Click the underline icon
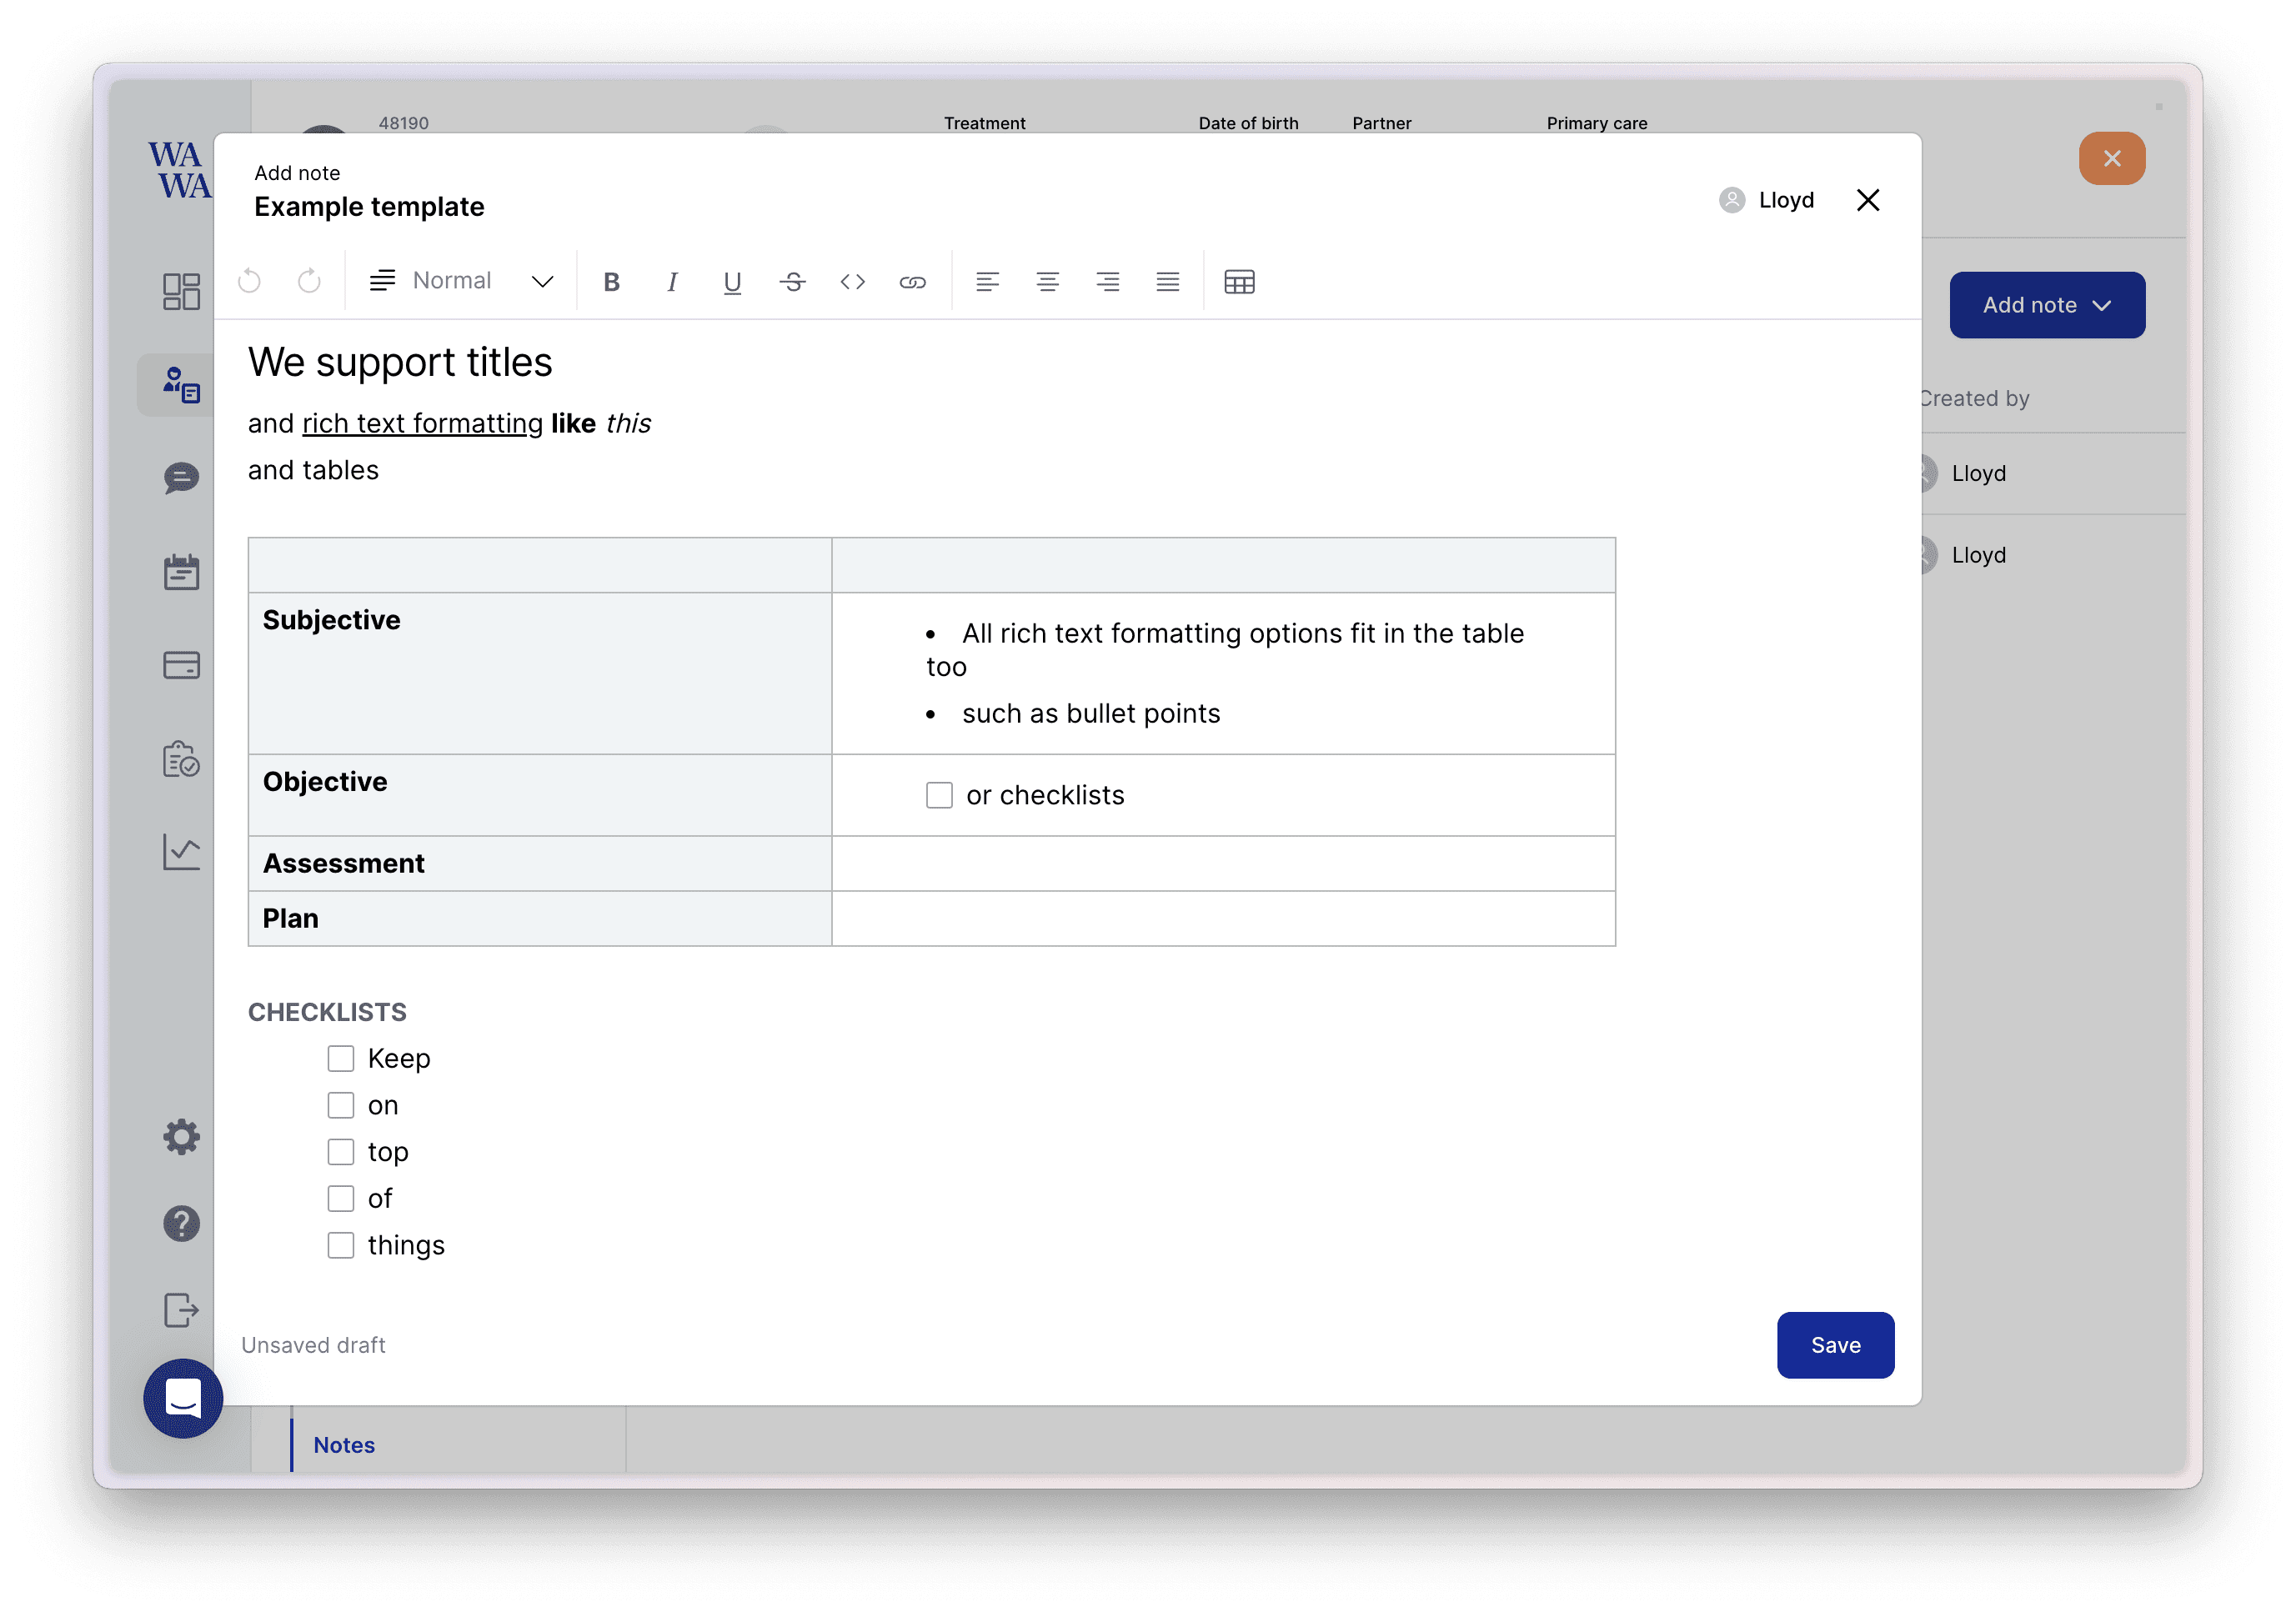Screen dimensions: 2296x1612 (732, 282)
